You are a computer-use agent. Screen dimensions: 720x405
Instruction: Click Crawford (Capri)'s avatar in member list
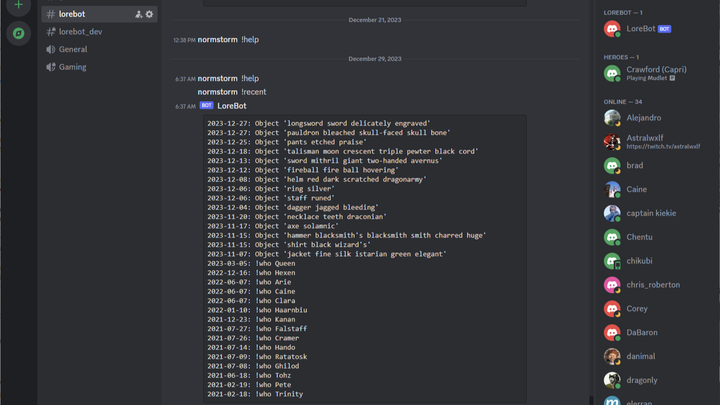pos(612,74)
